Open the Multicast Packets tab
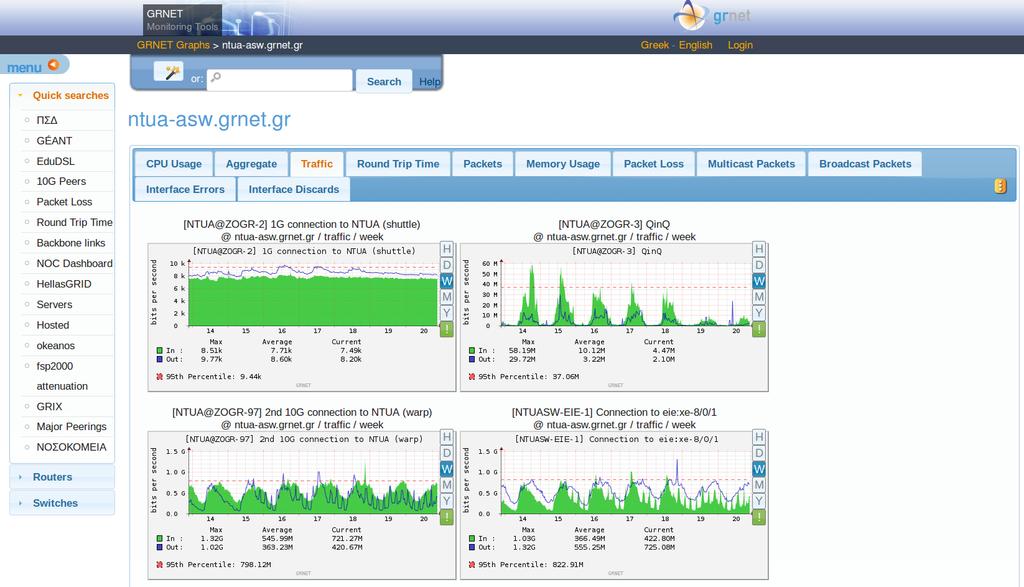This screenshot has height=587, width=1024. [x=751, y=164]
